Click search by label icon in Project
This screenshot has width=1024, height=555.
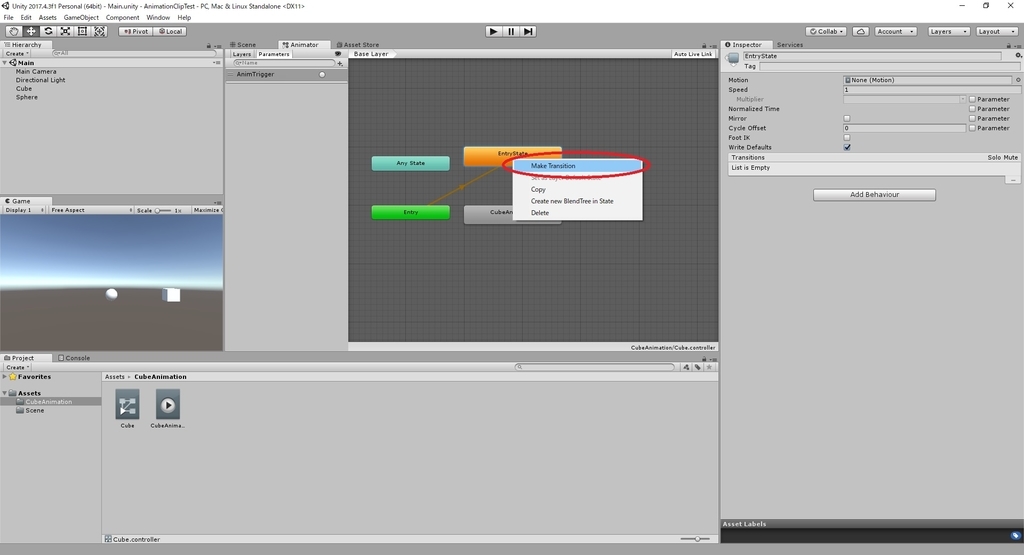tap(697, 367)
